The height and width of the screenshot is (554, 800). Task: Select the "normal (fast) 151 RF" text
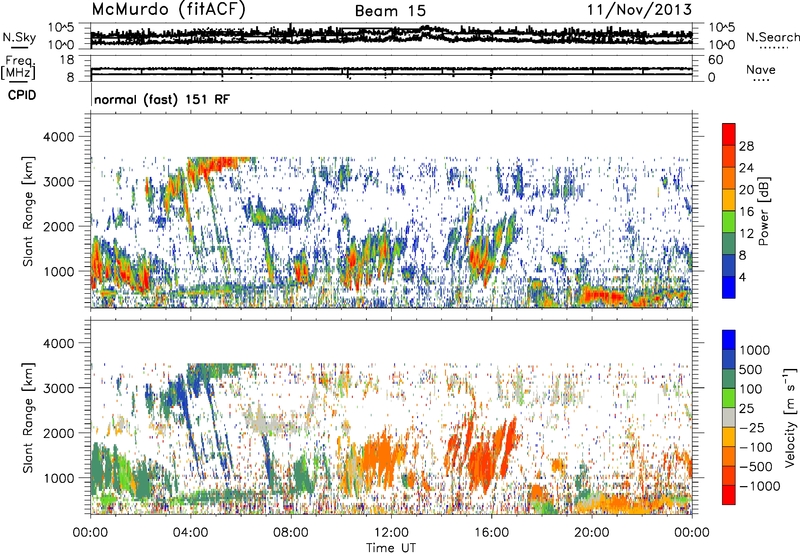point(162,99)
